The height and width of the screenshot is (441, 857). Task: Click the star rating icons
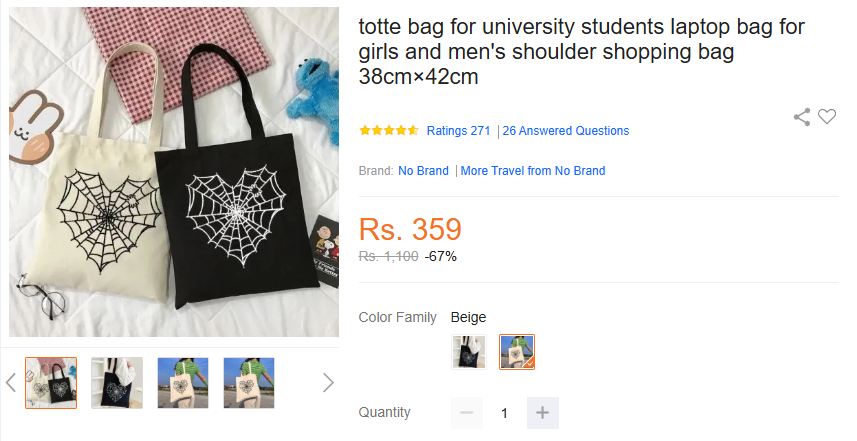click(x=389, y=131)
